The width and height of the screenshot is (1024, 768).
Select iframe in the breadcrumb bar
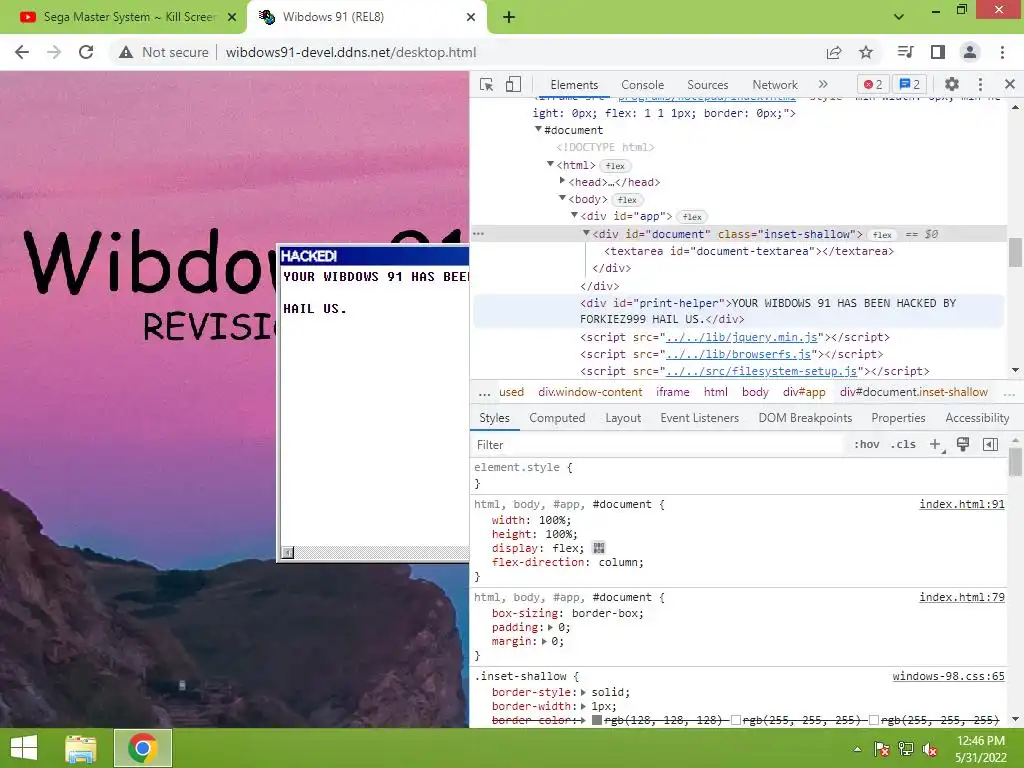673,392
